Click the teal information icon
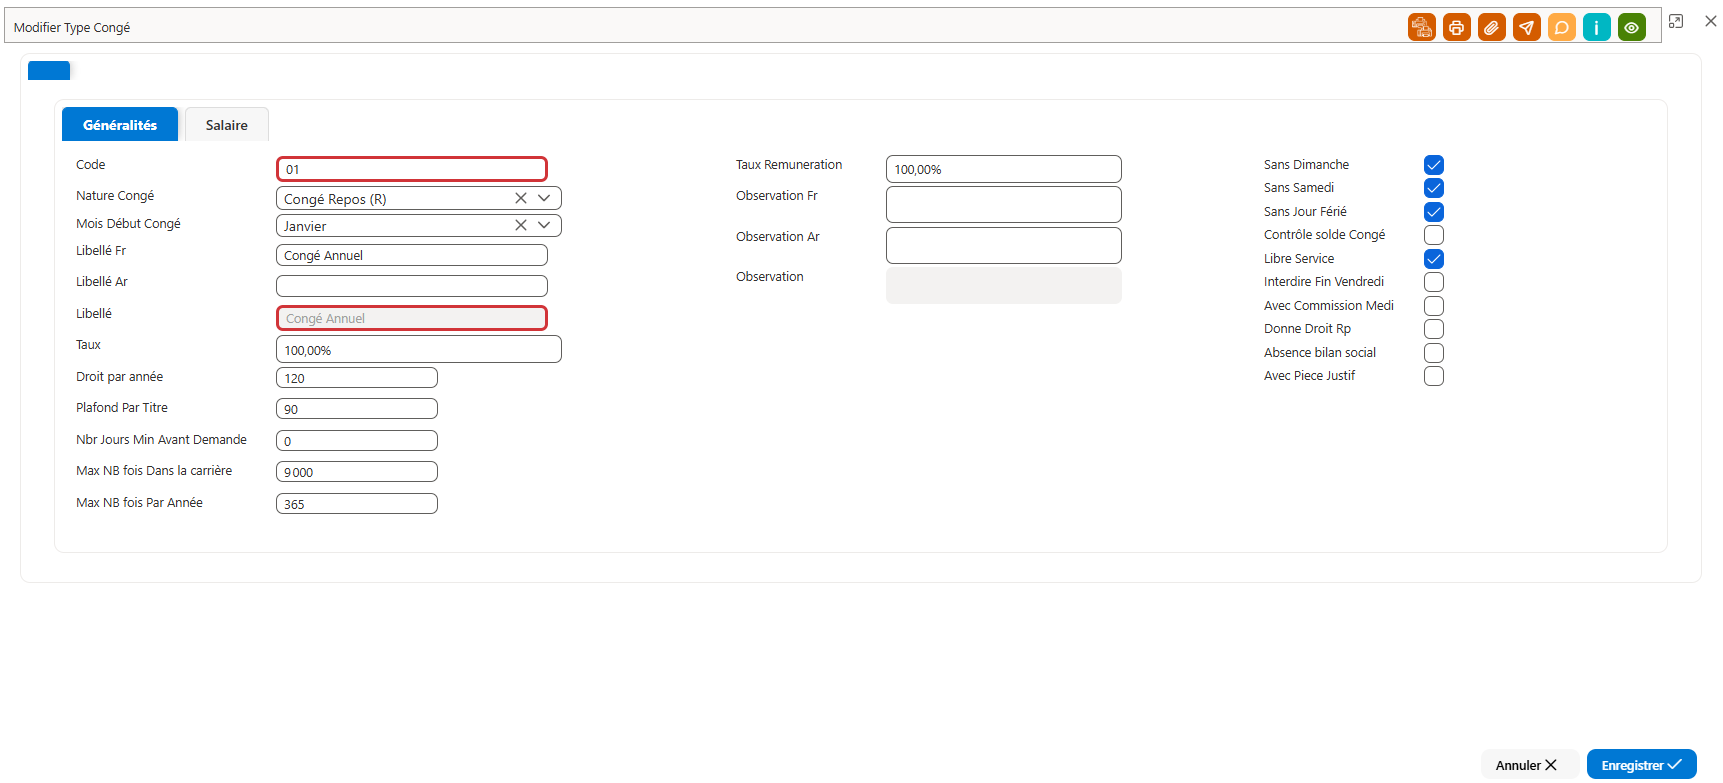The height and width of the screenshot is (783, 1723). tap(1596, 28)
